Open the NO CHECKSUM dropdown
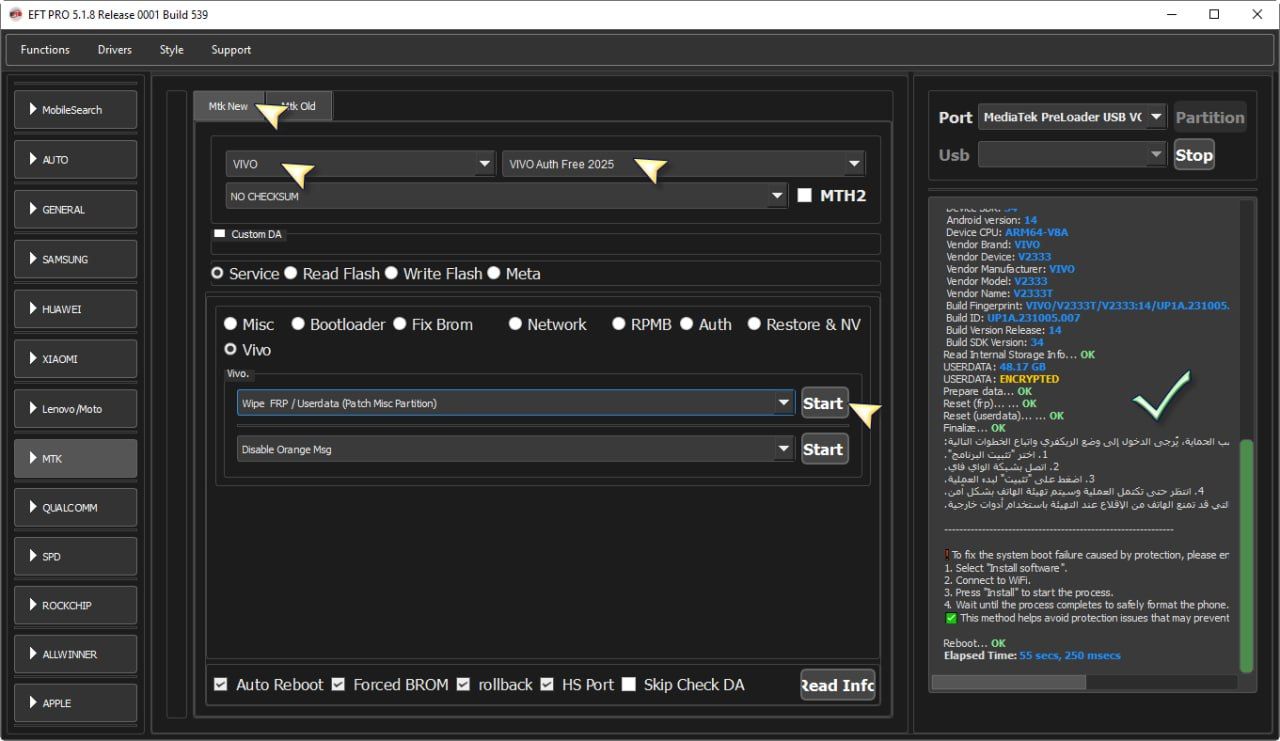1280x741 pixels. point(507,196)
